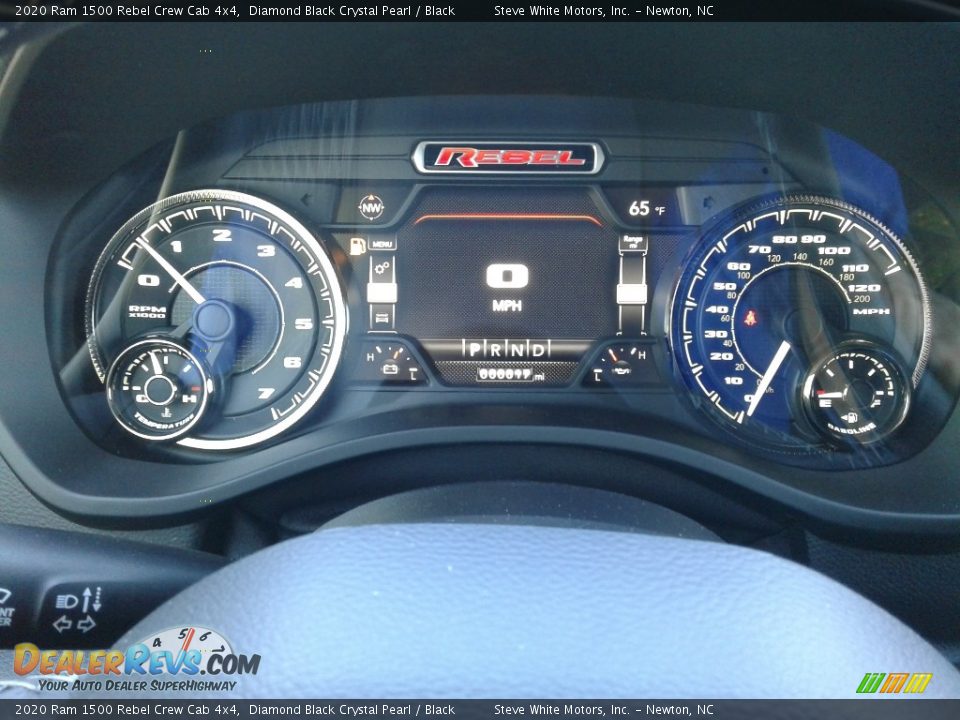Viewport: 960px width, 720px height.
Task: Click the NW compass indicator
Action: [371, 207]
